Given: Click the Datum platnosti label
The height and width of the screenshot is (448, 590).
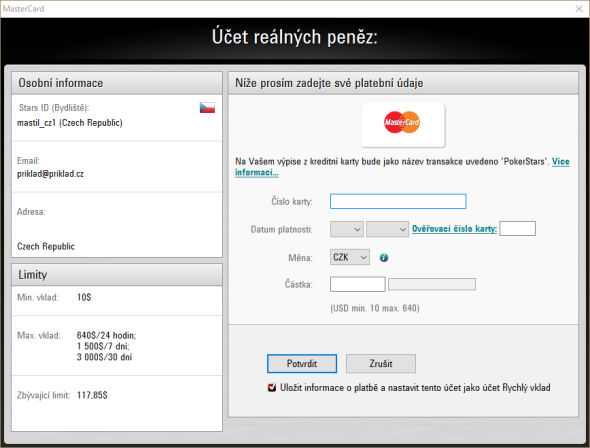Looking at the screenshot, I should 281,229.
